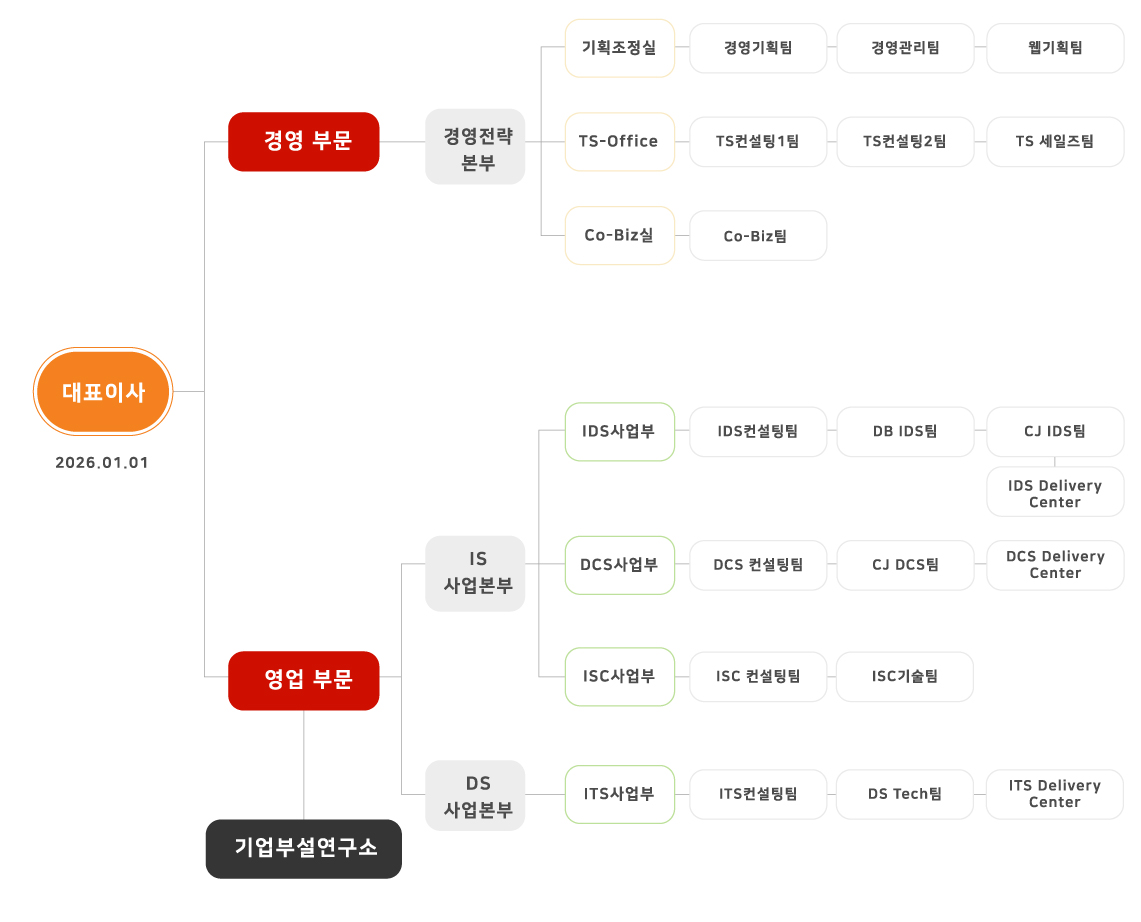This screenshot has height=922, width=1141.
Task: Select the red 경영 부문 box
Action: click(x=303, y=142)
